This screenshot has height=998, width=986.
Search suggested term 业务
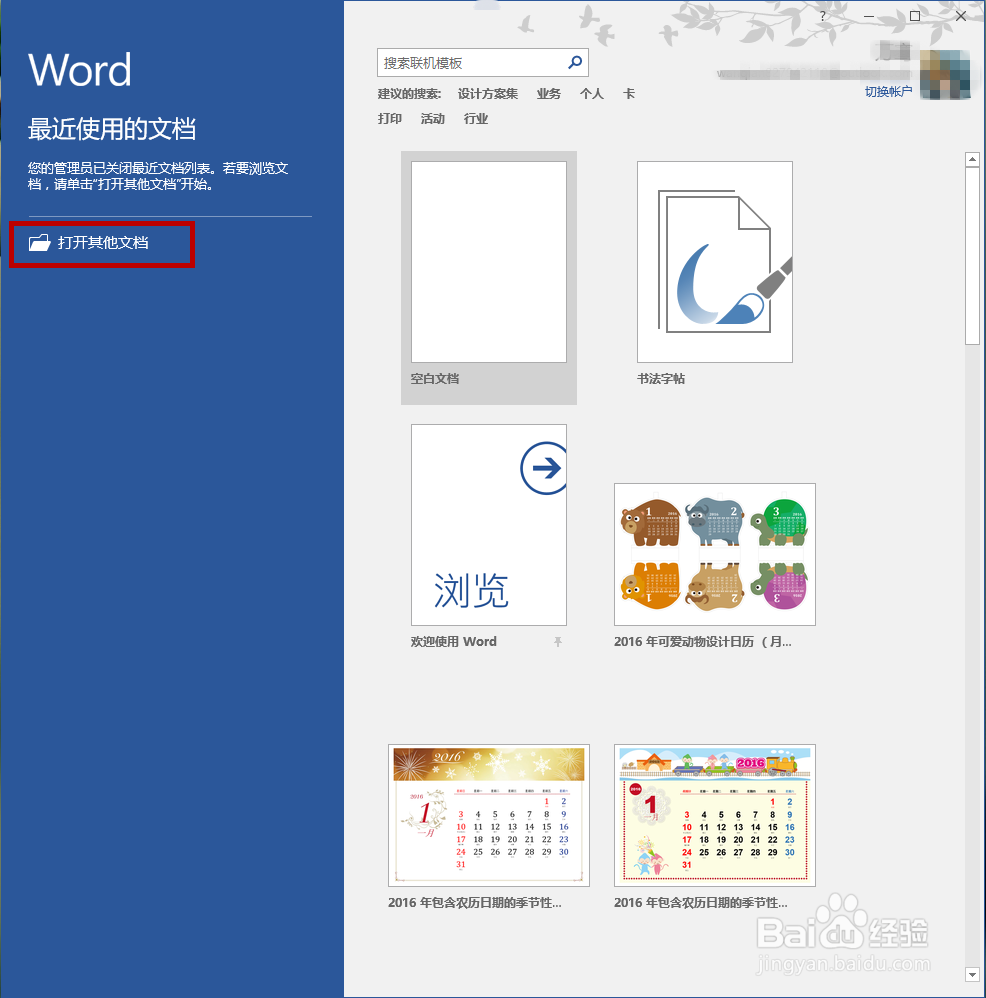[x=549, y=94]
